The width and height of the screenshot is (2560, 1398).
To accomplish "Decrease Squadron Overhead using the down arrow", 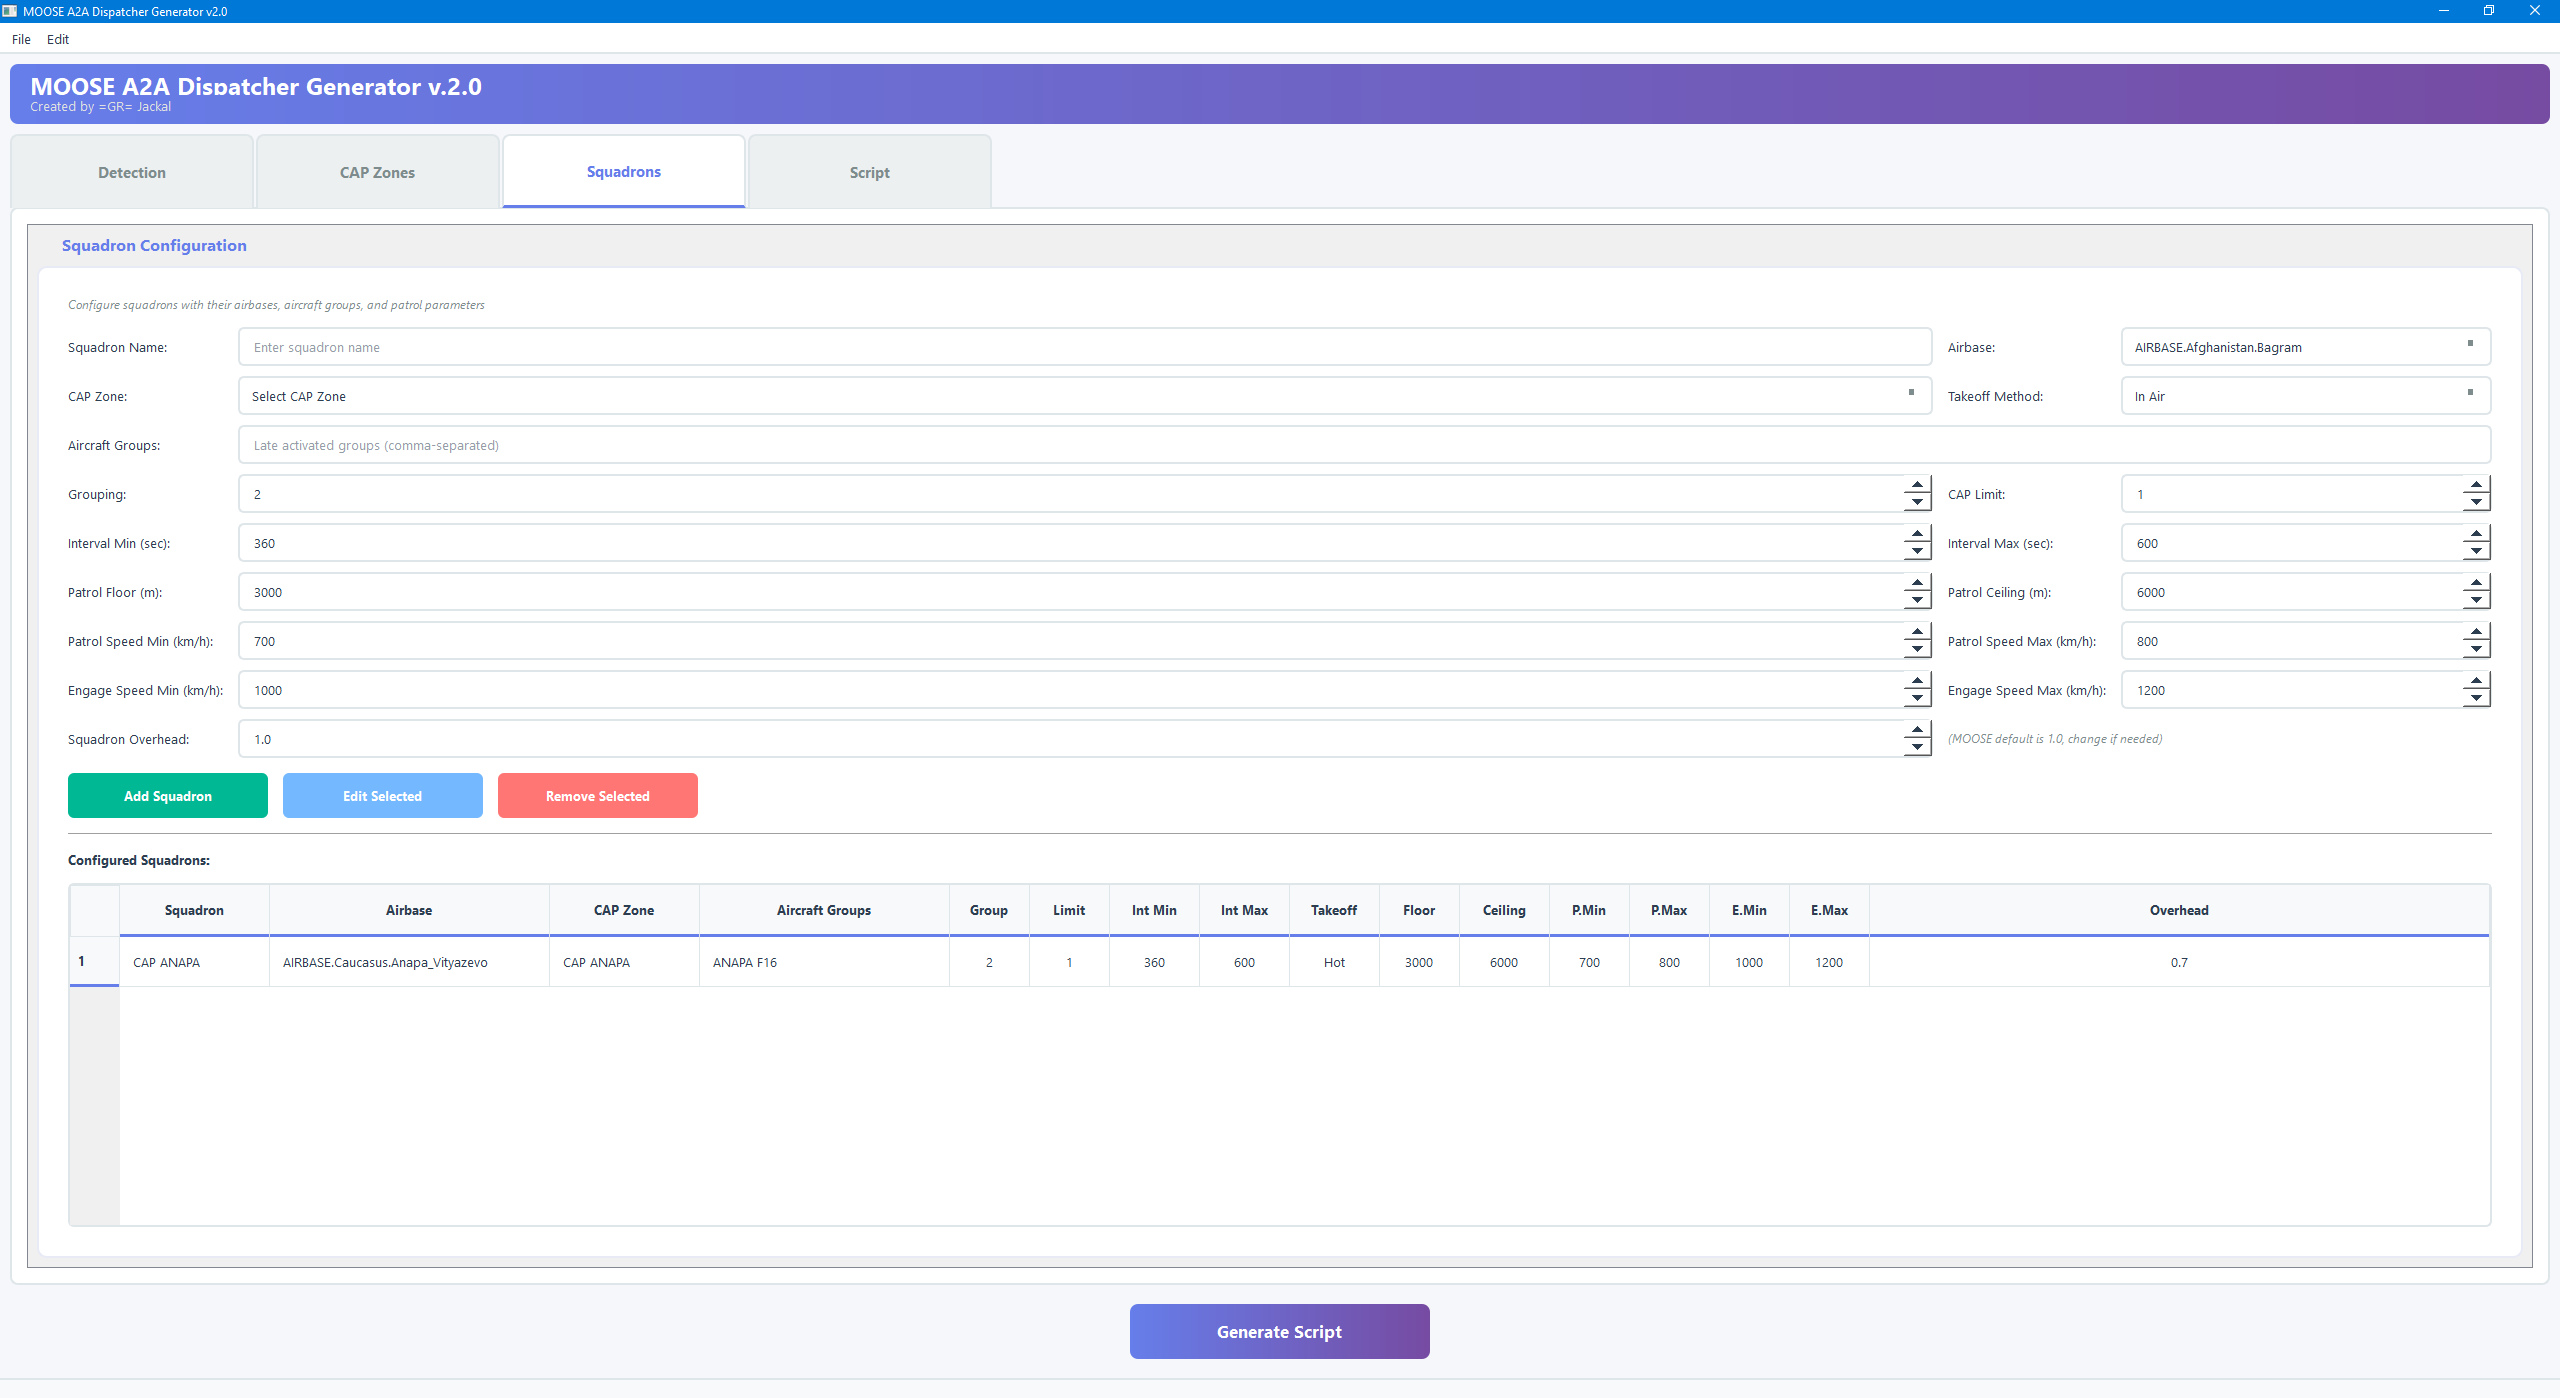I will [x=1916, y=745].
